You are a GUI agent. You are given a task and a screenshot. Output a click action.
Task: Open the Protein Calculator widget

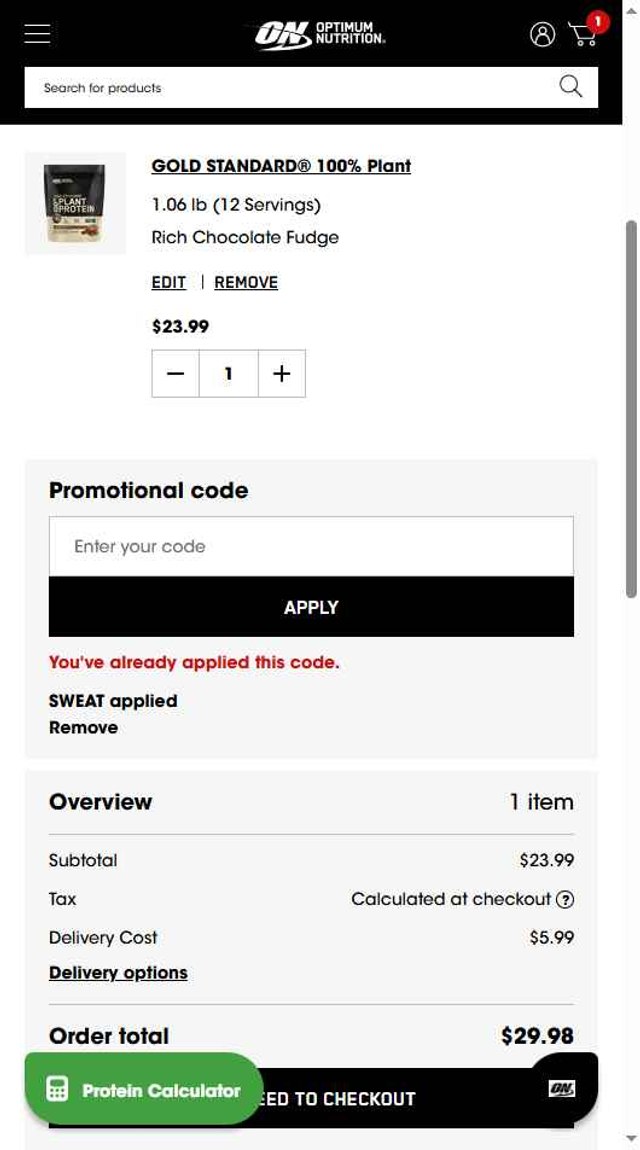click(x=143, y=1090)
